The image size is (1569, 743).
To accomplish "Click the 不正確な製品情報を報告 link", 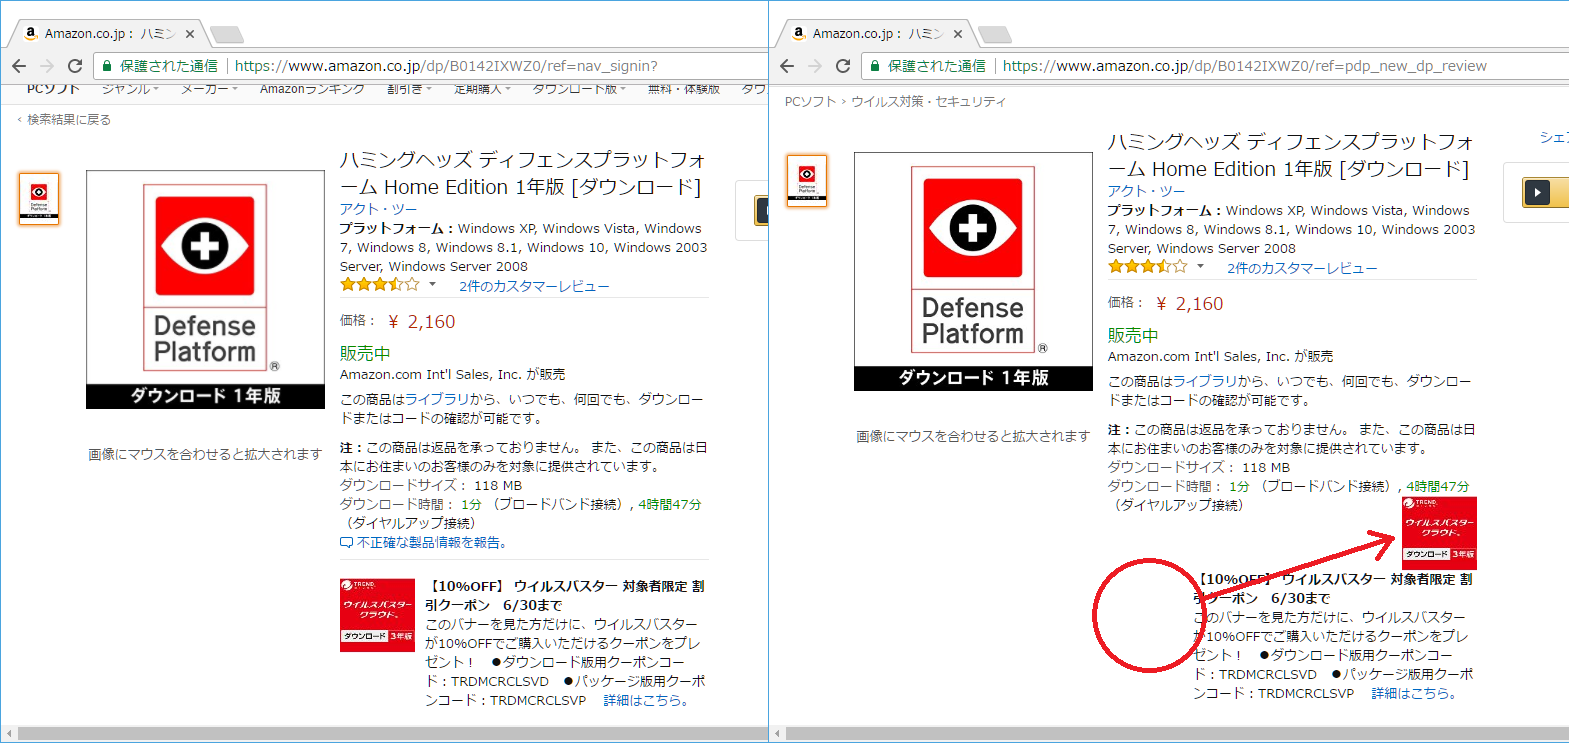I will (431, 542).
